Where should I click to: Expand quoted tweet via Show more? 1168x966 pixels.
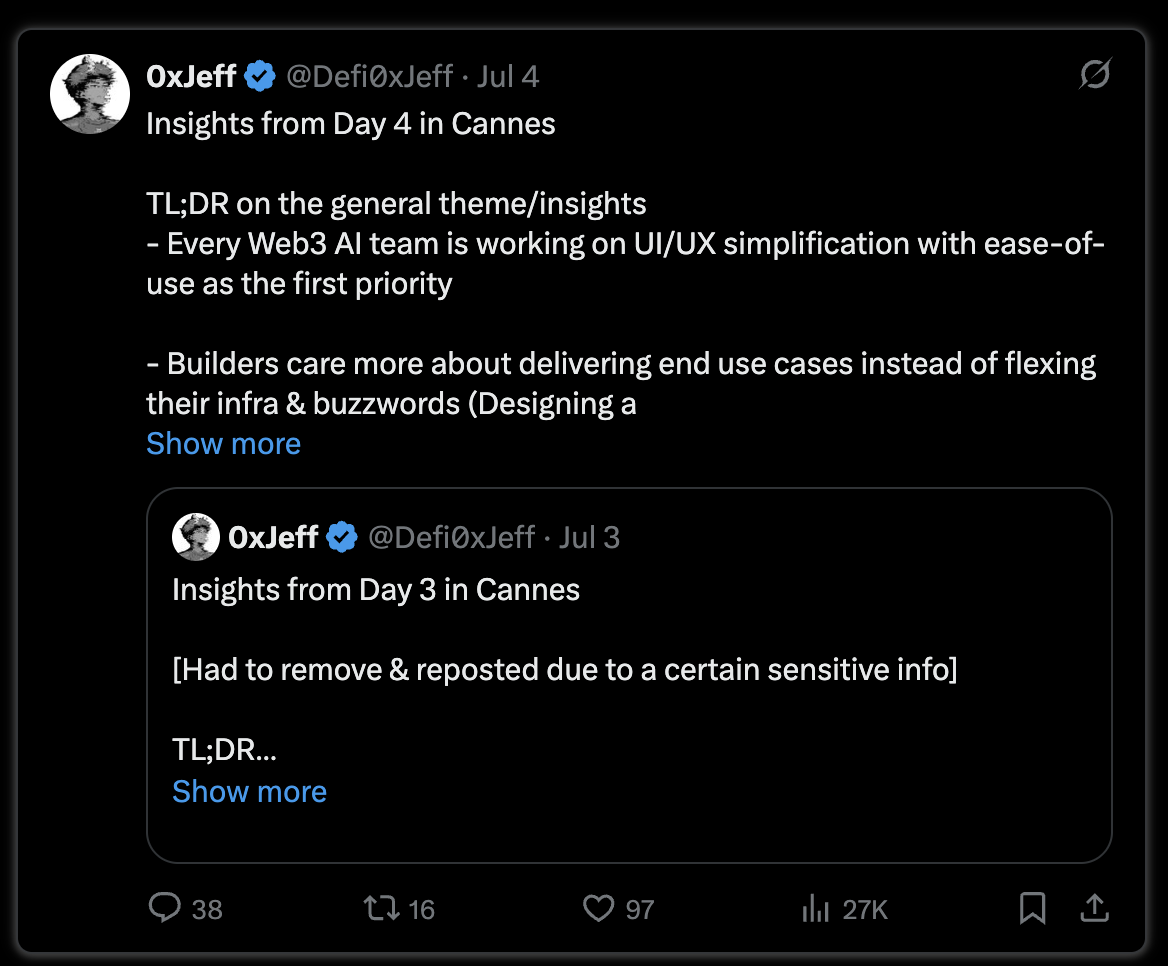pos(250,792)
